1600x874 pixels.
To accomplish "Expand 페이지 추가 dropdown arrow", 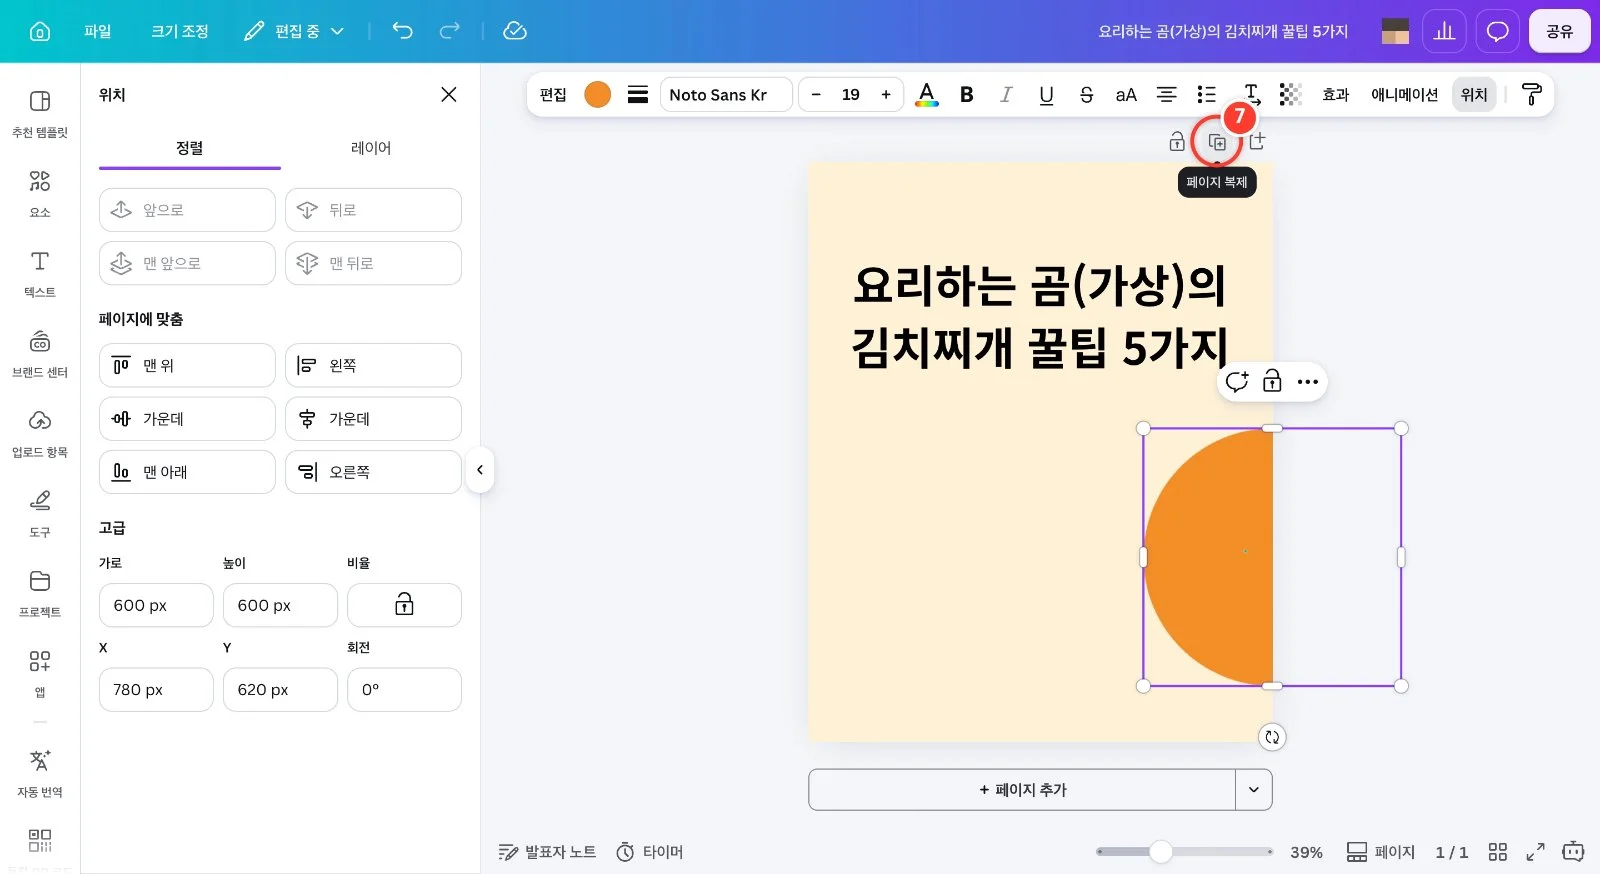I will coord(1253,789).
